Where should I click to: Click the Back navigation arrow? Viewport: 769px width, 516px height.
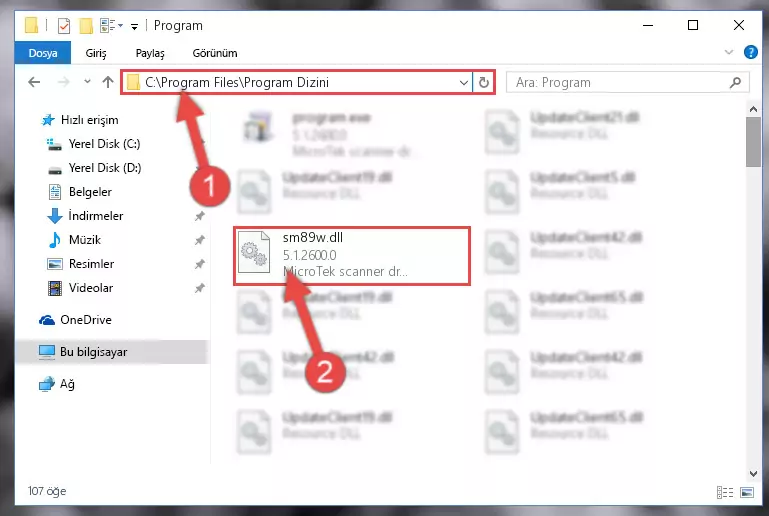point(34,82)
